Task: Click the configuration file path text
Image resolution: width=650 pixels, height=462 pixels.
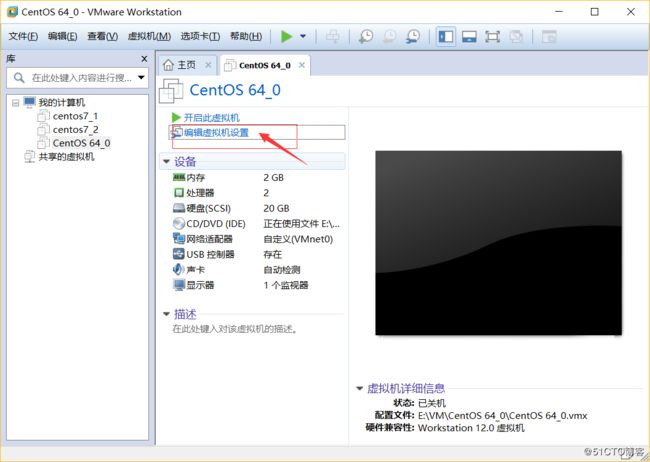Action: click(x=502, y=416)
